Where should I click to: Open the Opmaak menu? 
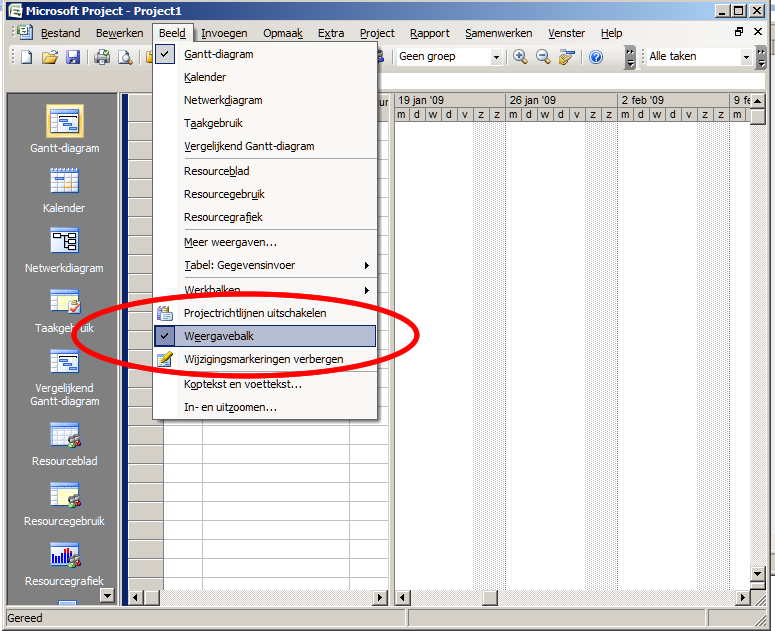point(283,33)
